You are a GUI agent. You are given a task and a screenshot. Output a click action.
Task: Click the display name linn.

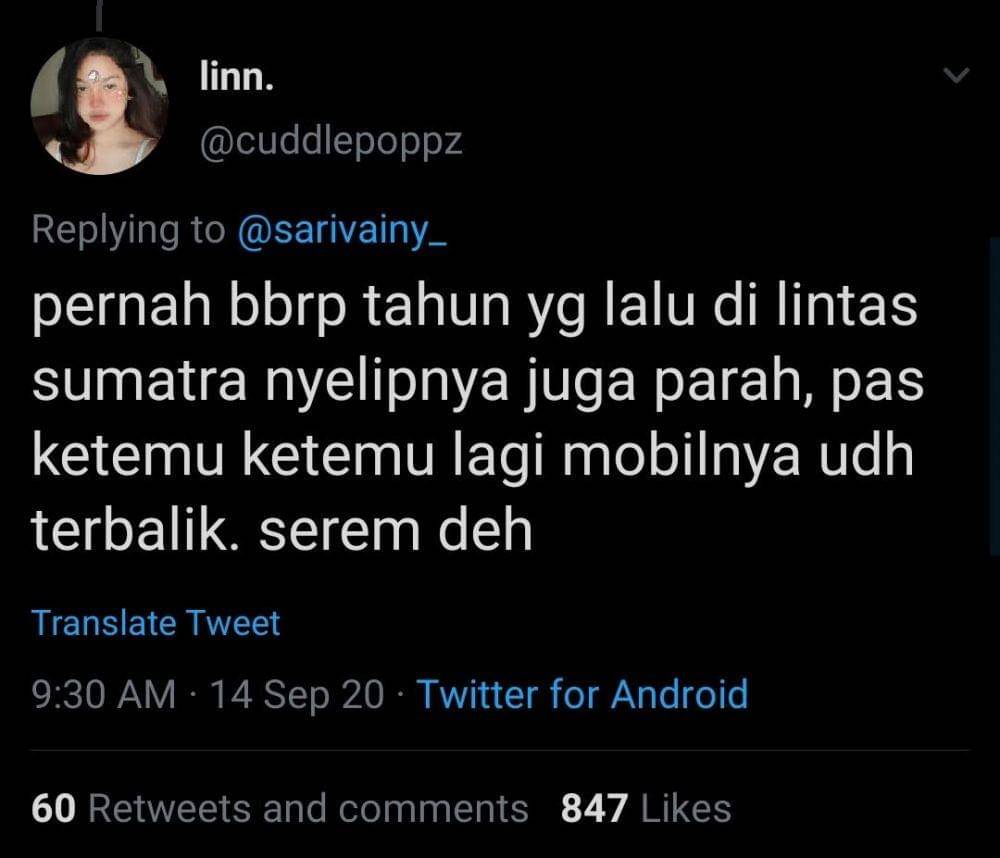237,76
